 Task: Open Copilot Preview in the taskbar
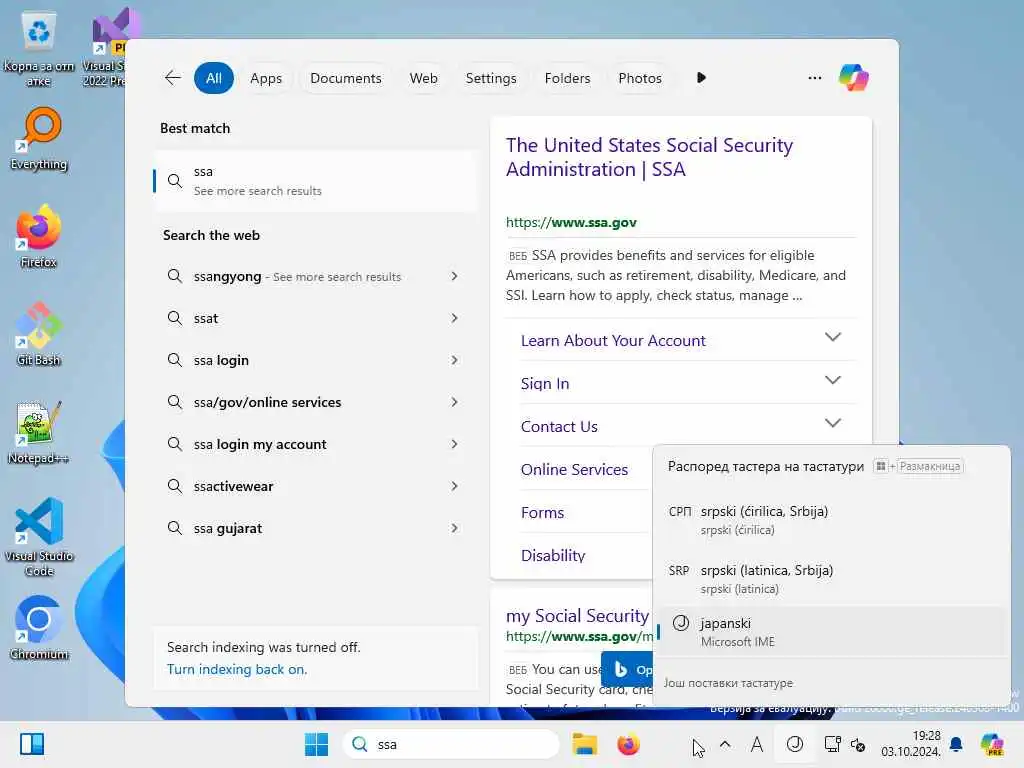click(x=992, y=744)
